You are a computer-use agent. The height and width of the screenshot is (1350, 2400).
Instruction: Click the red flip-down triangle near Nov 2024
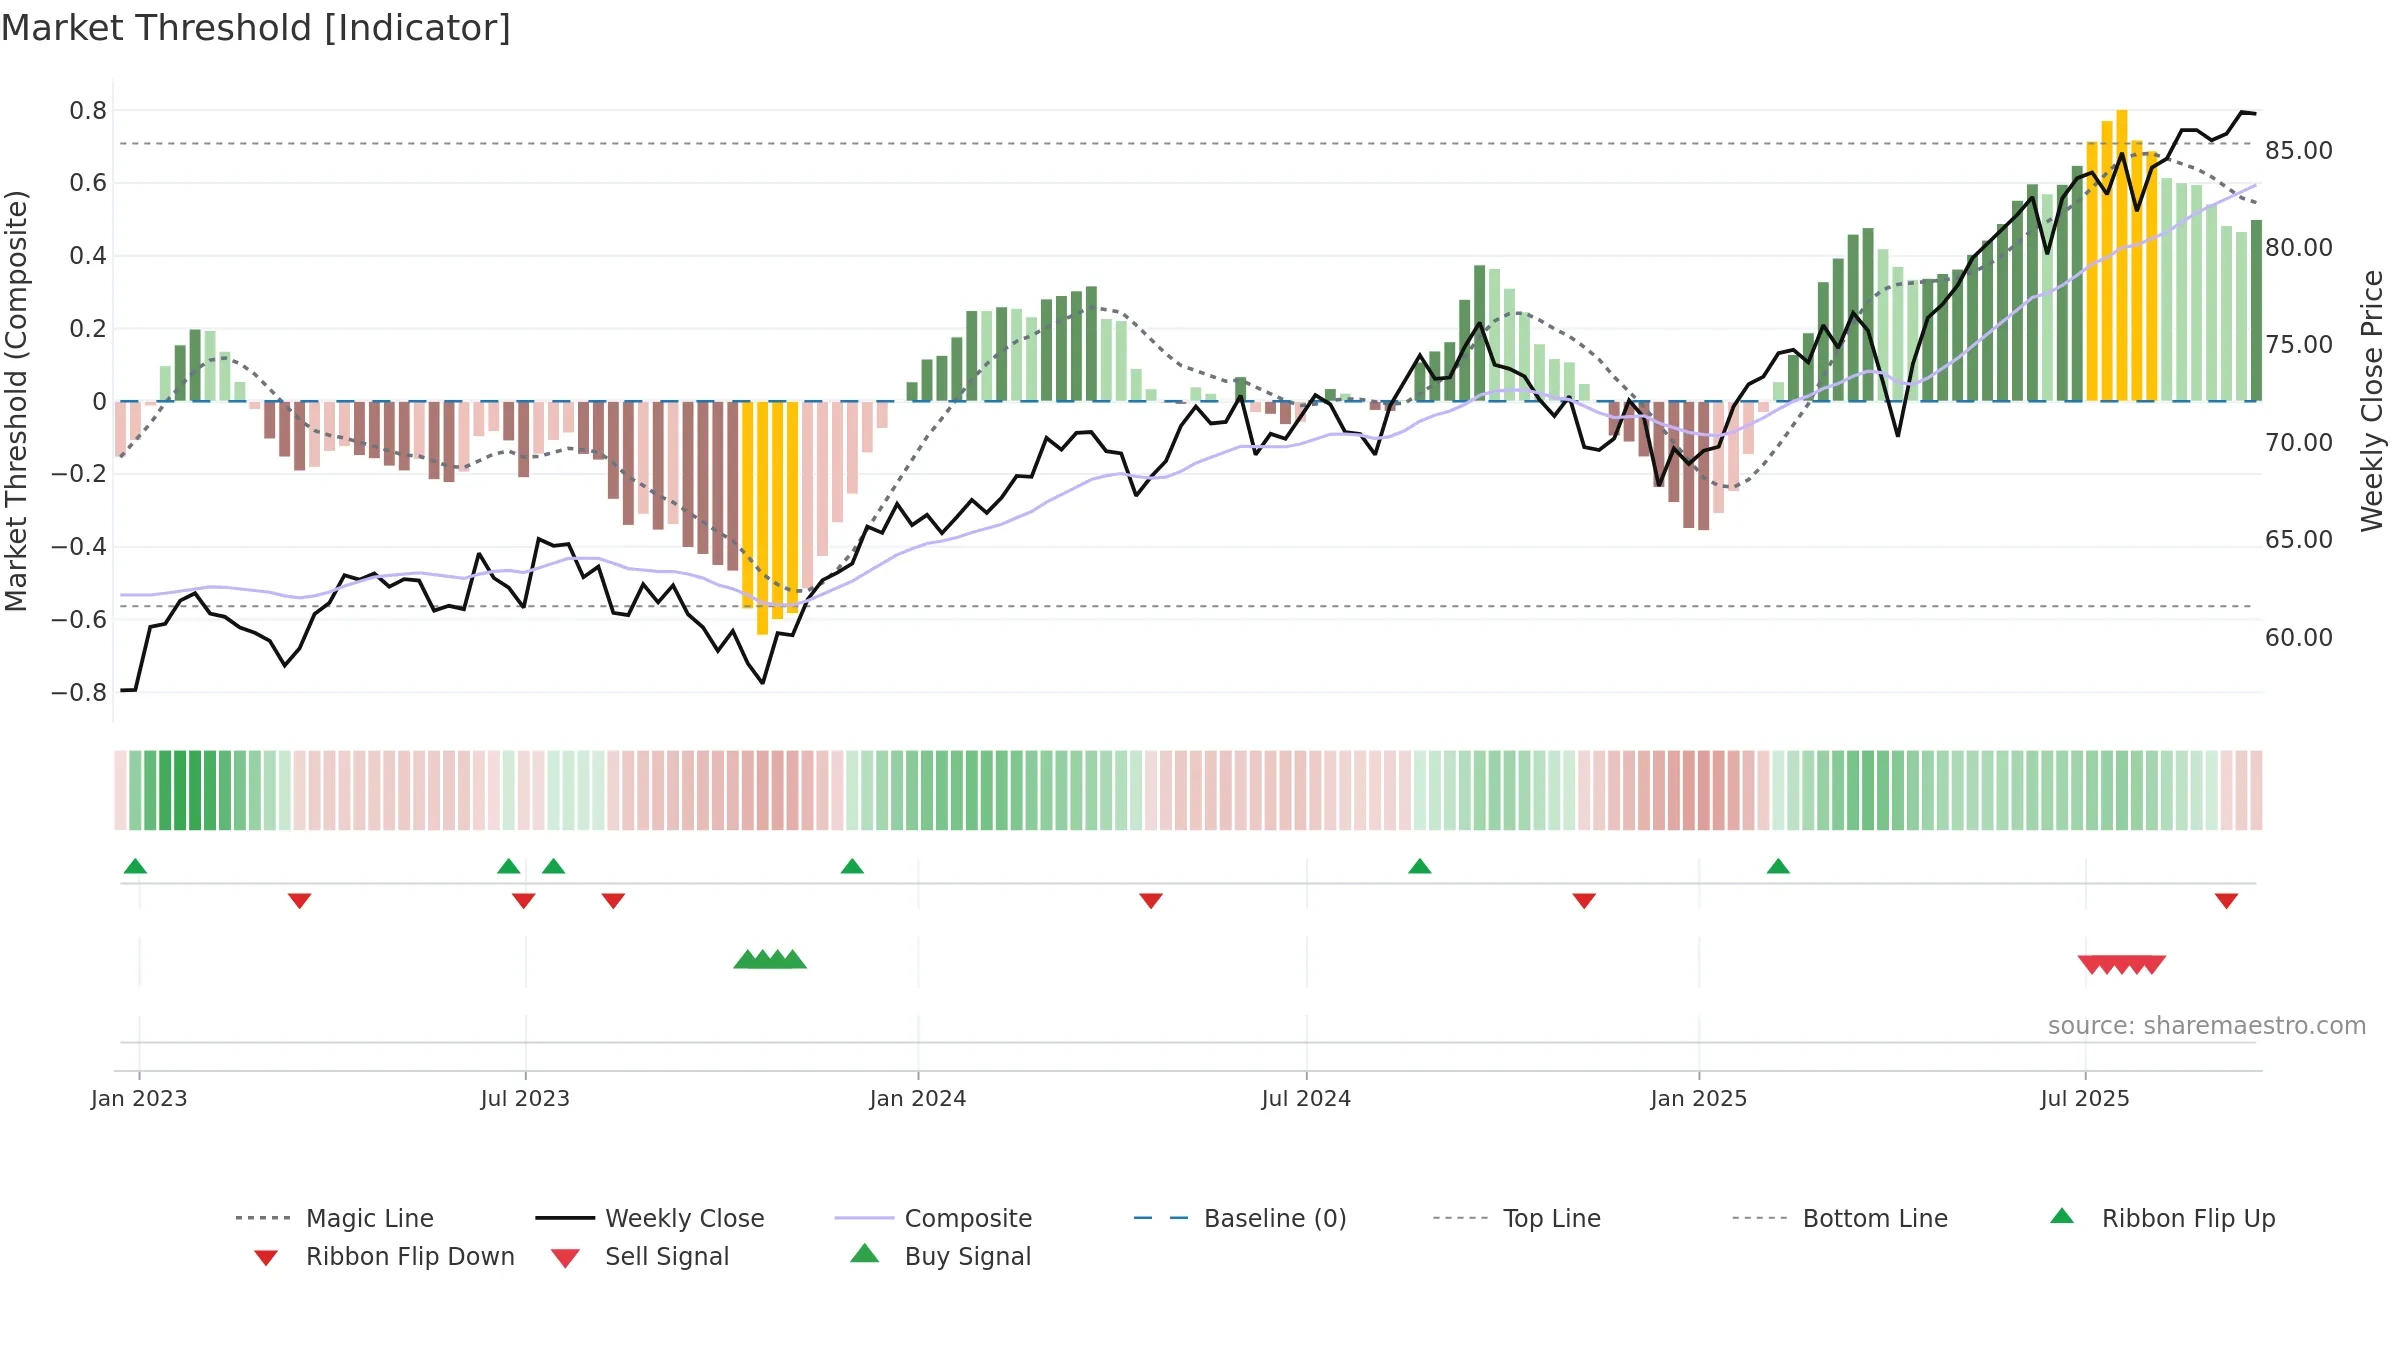[1584, 901]
